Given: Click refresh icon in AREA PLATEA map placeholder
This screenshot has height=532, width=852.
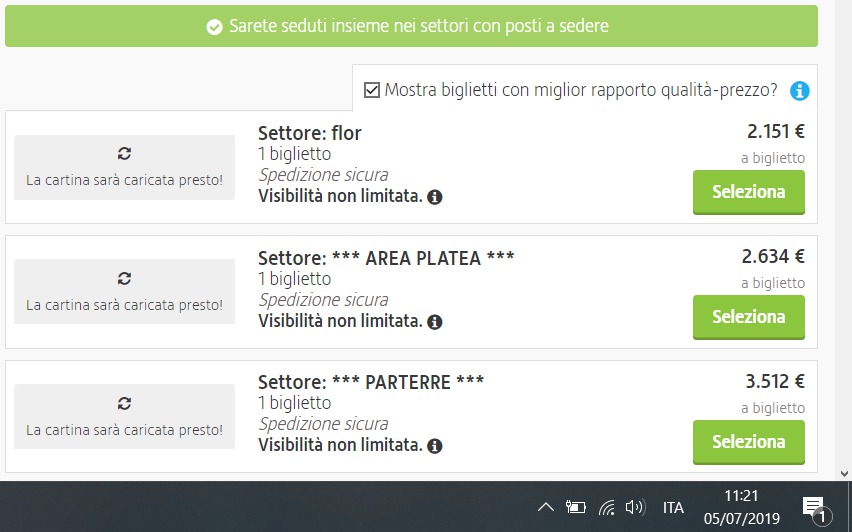Looking at the screenshot, I should [124, 279].
